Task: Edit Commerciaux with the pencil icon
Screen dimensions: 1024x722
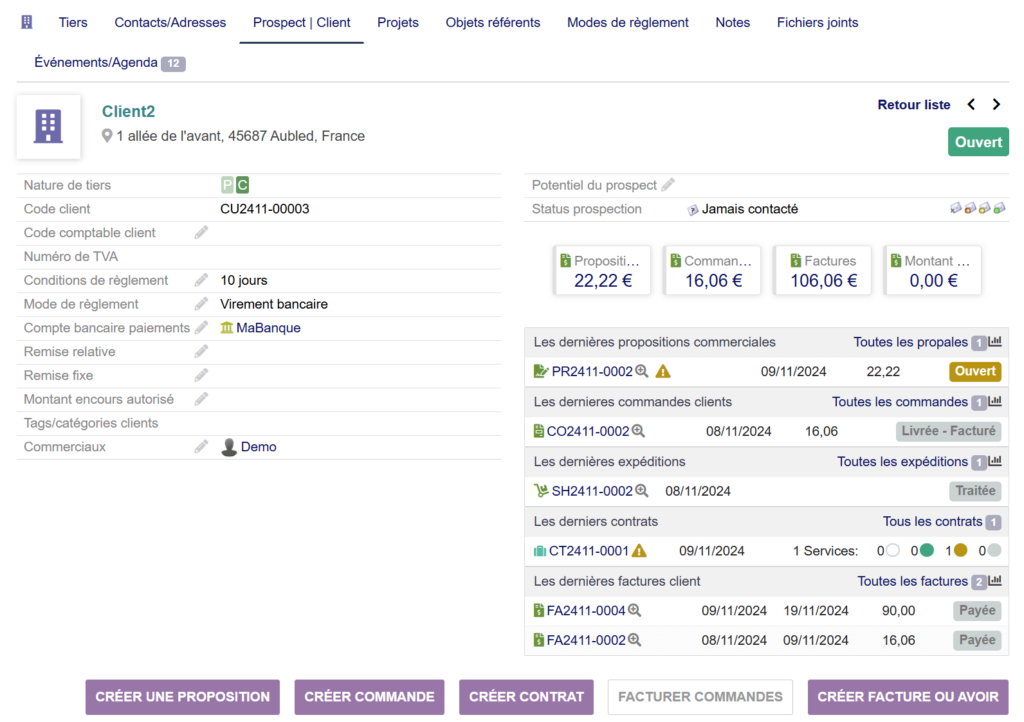Action: point(201,447)
